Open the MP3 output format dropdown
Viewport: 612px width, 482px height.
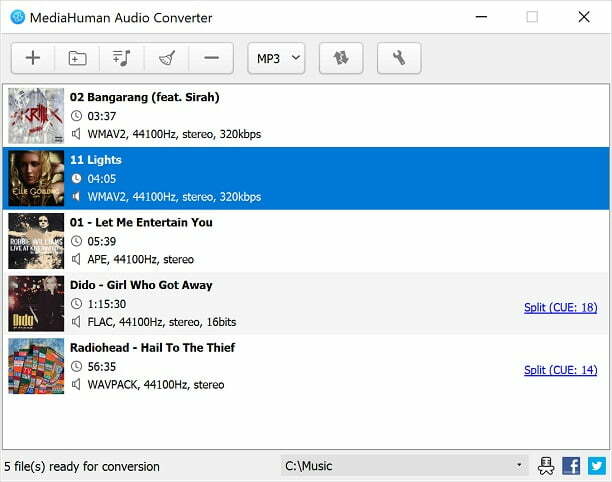(276, 58)
